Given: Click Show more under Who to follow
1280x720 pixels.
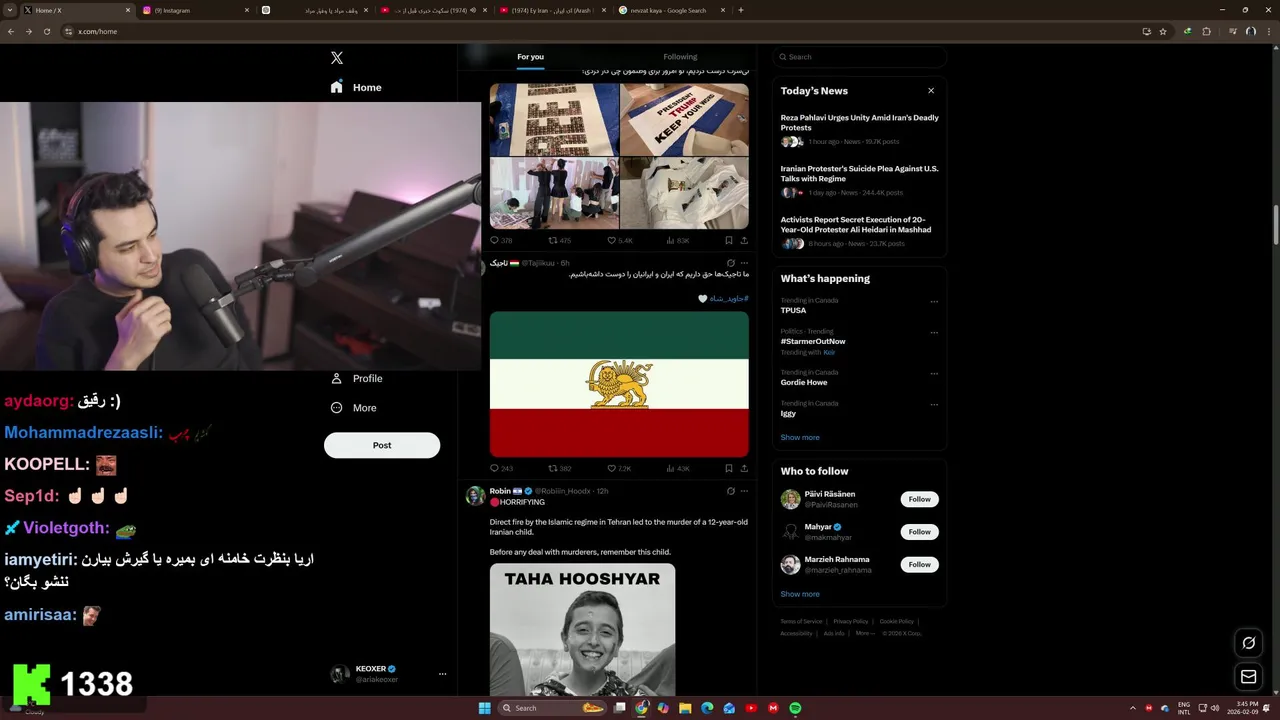Looking at the screenshot, I should (800, 594).
